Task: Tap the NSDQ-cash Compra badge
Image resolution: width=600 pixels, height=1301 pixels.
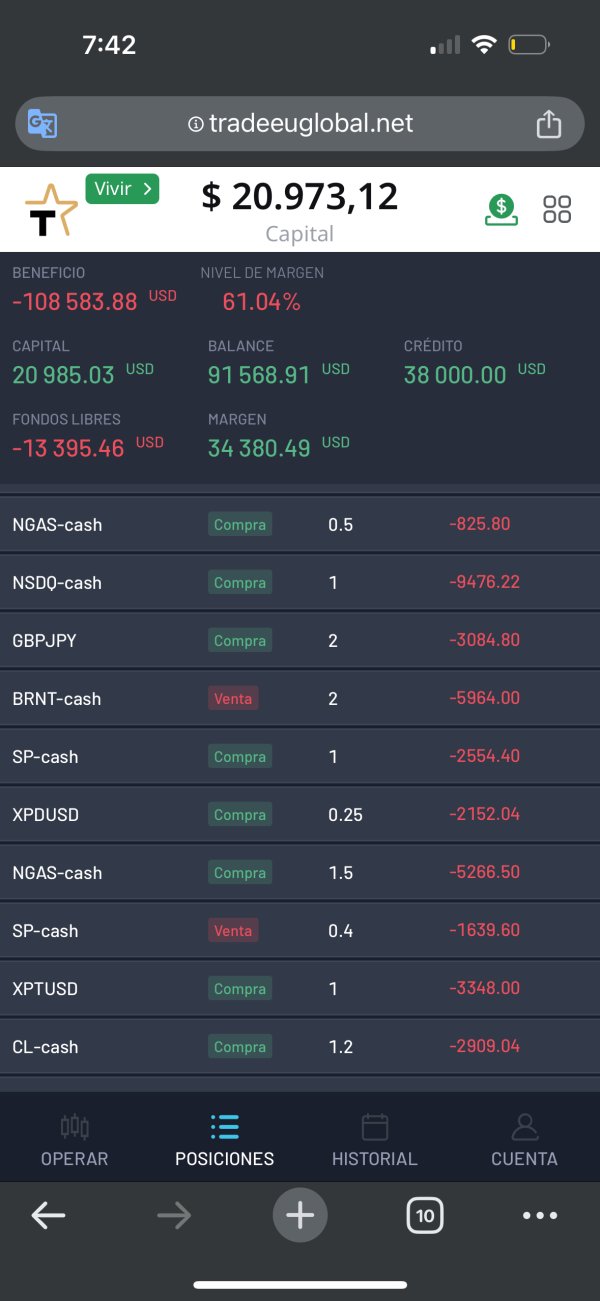Action: point(240,583)
